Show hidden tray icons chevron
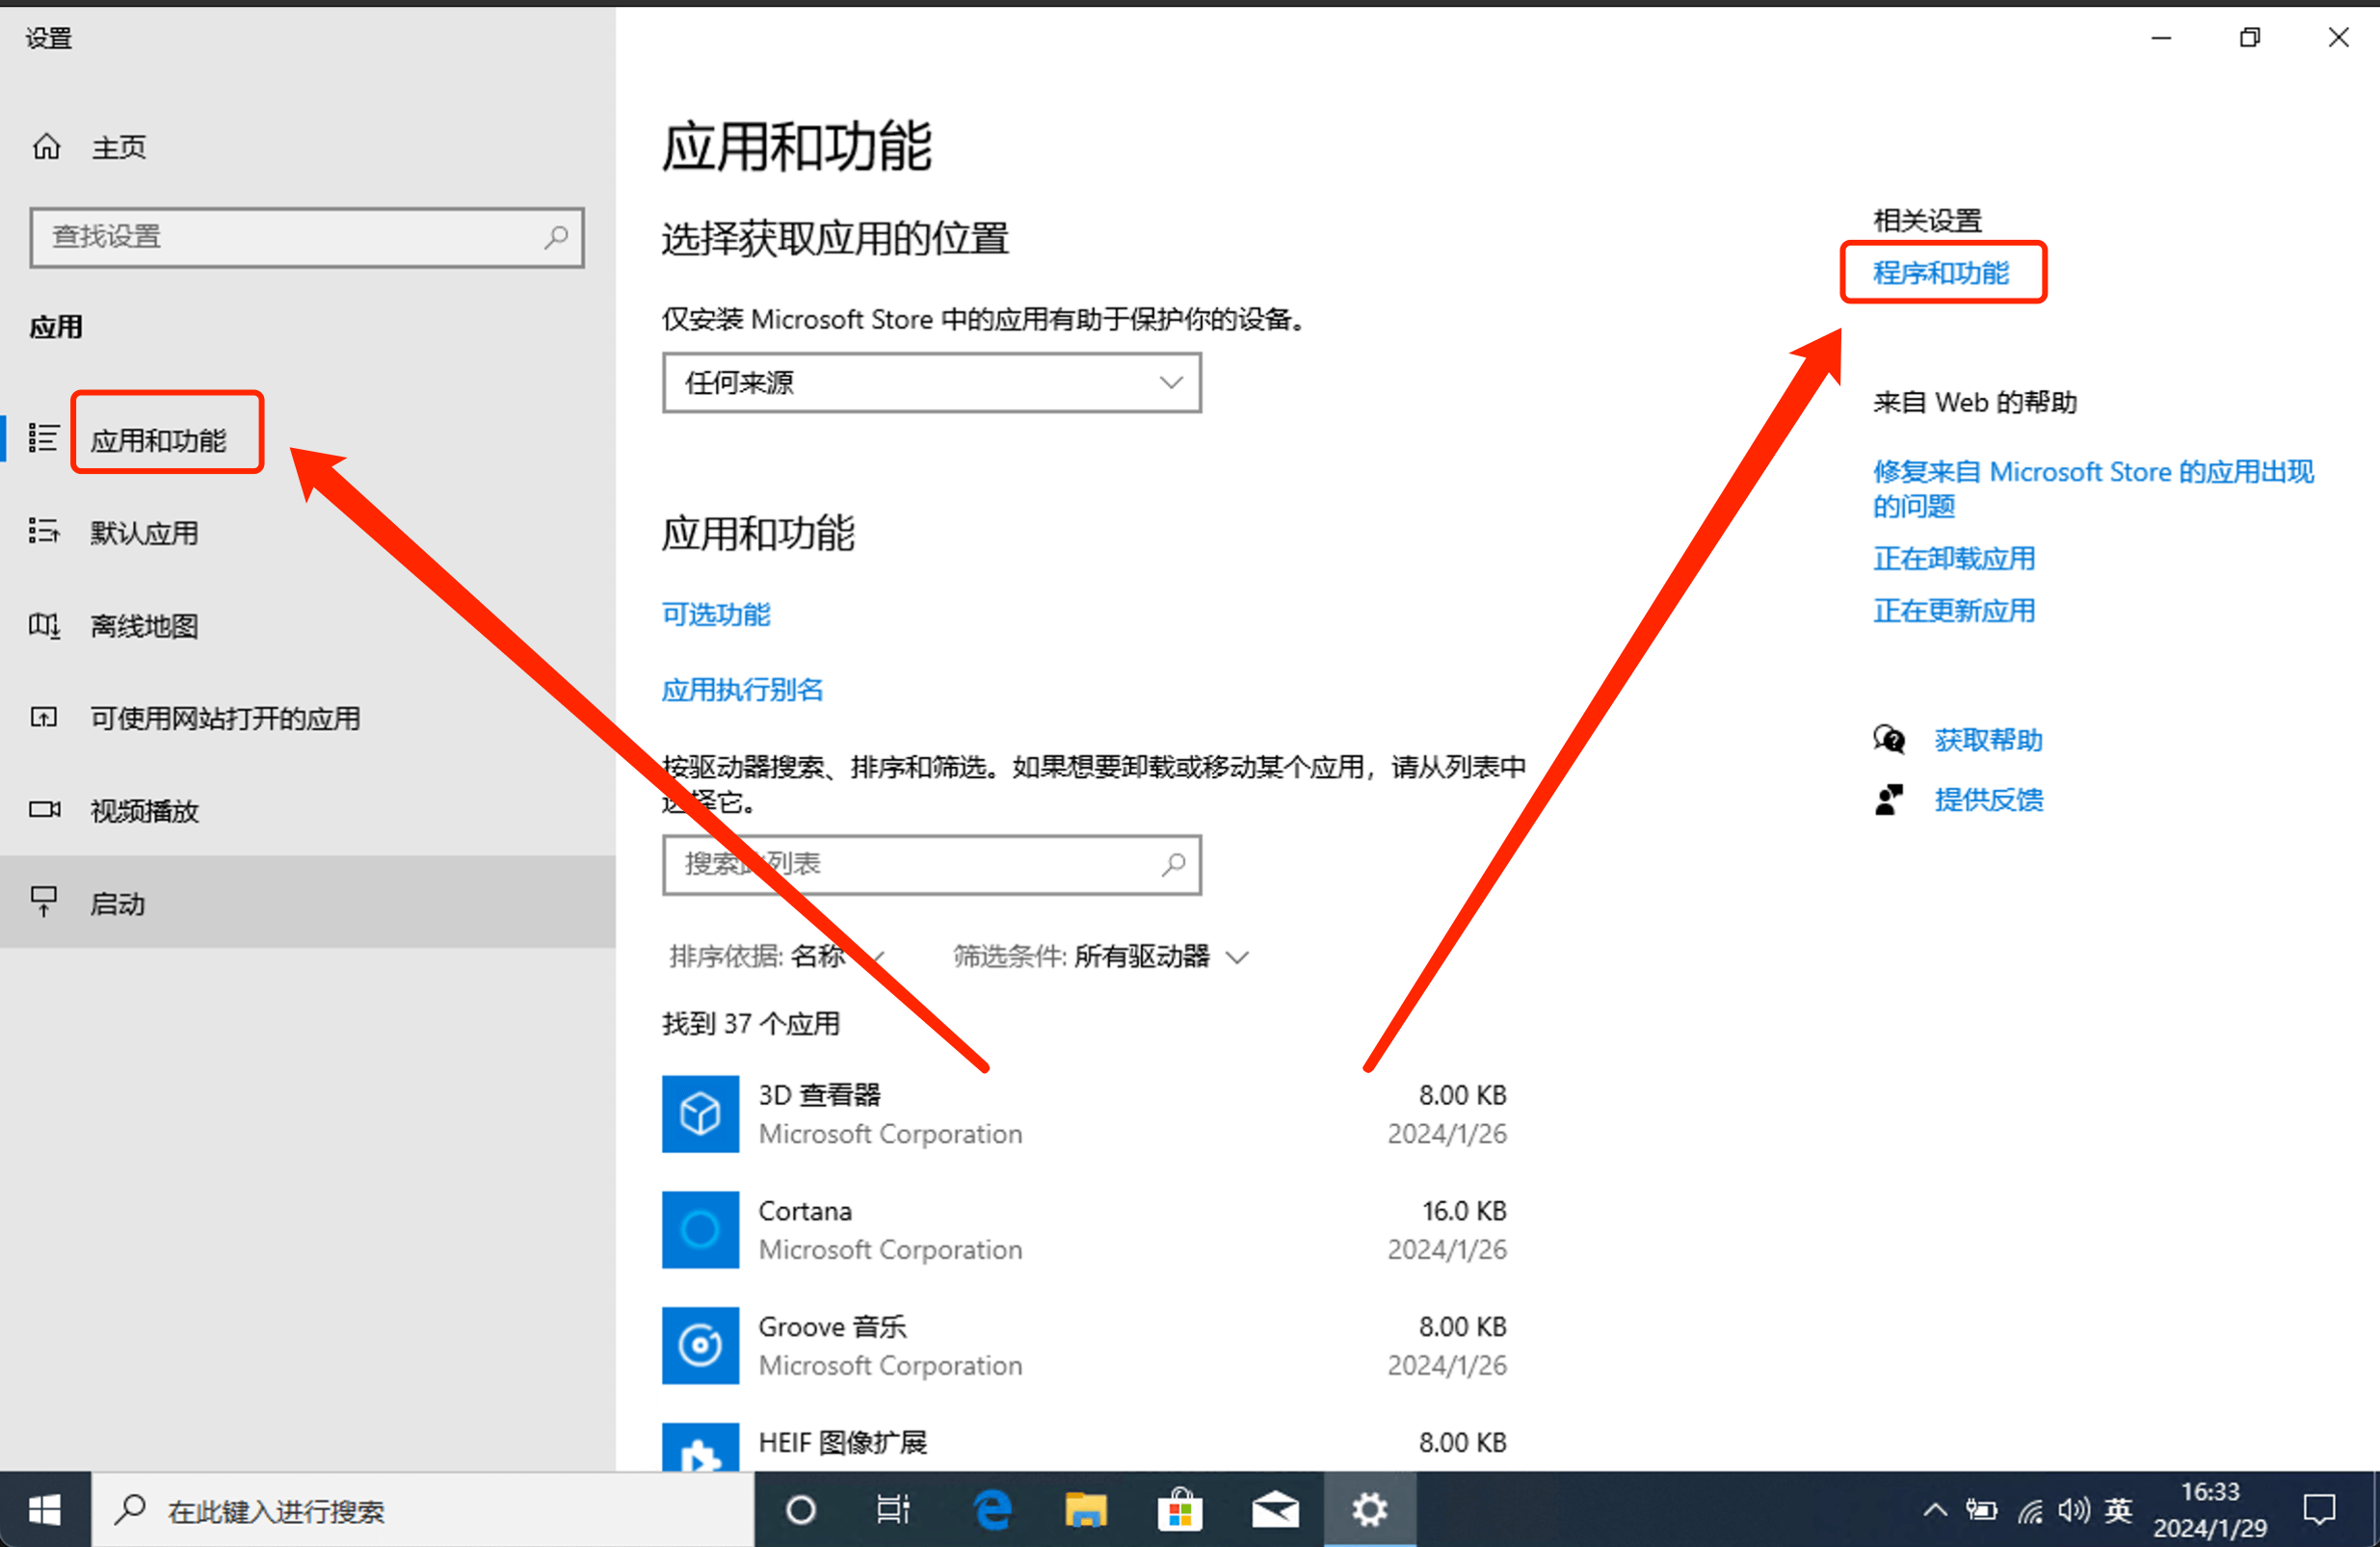2380x1547 pixels. coord(1935,1510)
